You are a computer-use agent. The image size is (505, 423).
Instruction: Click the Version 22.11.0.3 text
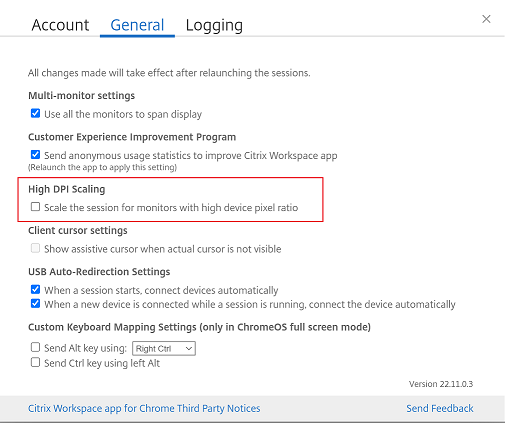pos(441,384)
